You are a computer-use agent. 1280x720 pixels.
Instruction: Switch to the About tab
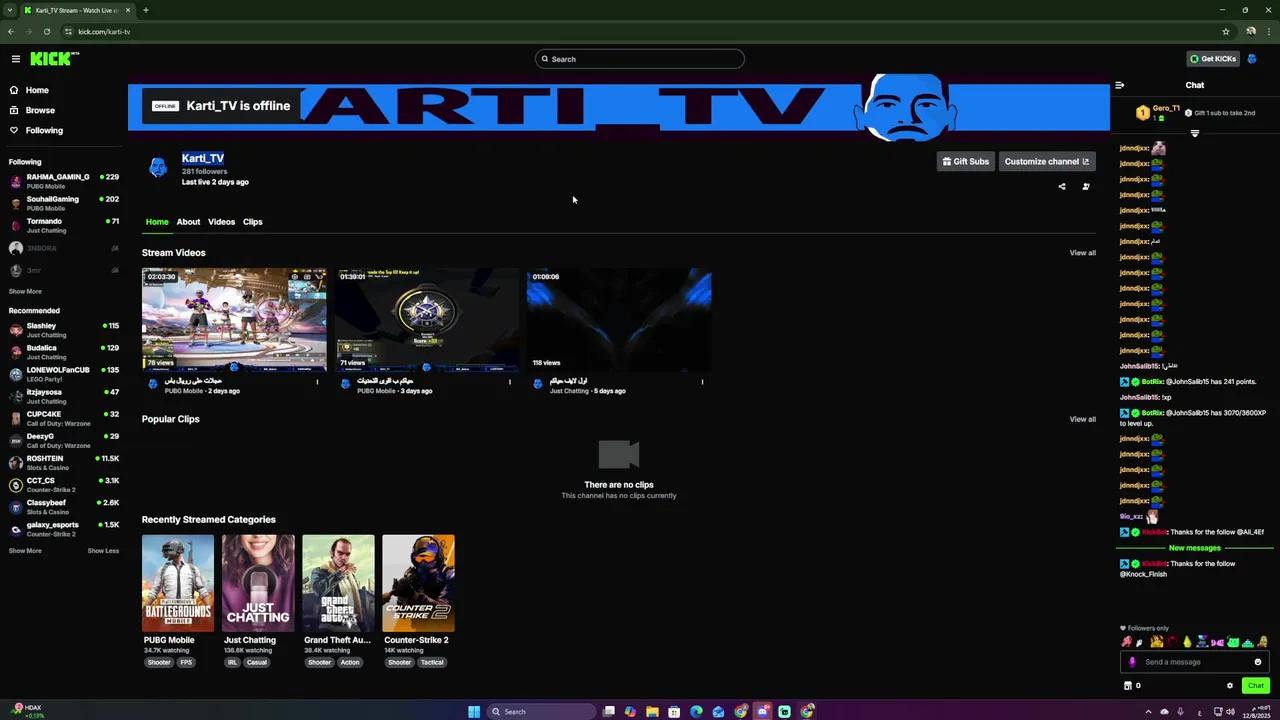coord(188,222)
